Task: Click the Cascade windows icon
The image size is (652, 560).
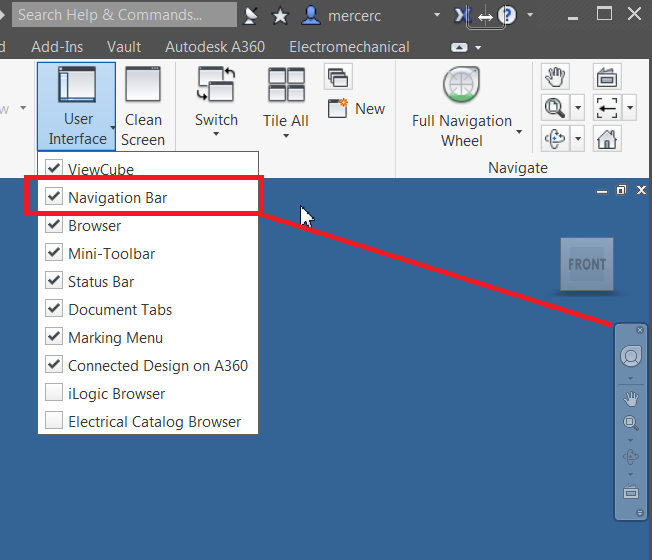Action: tap(338, 77)
